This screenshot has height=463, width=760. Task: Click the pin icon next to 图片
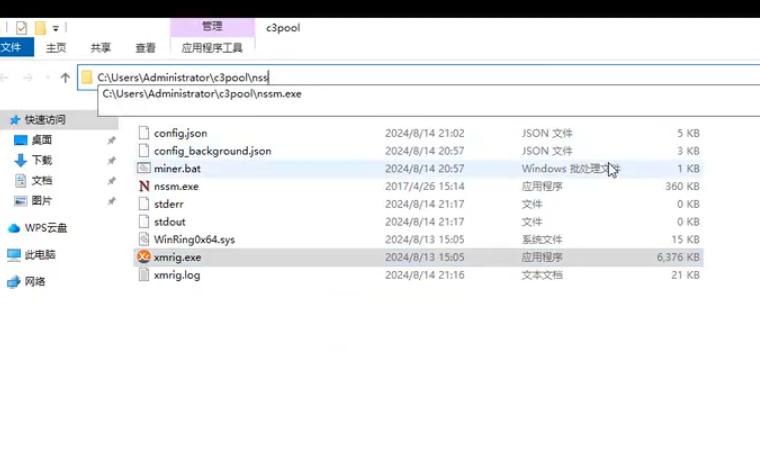111,200
